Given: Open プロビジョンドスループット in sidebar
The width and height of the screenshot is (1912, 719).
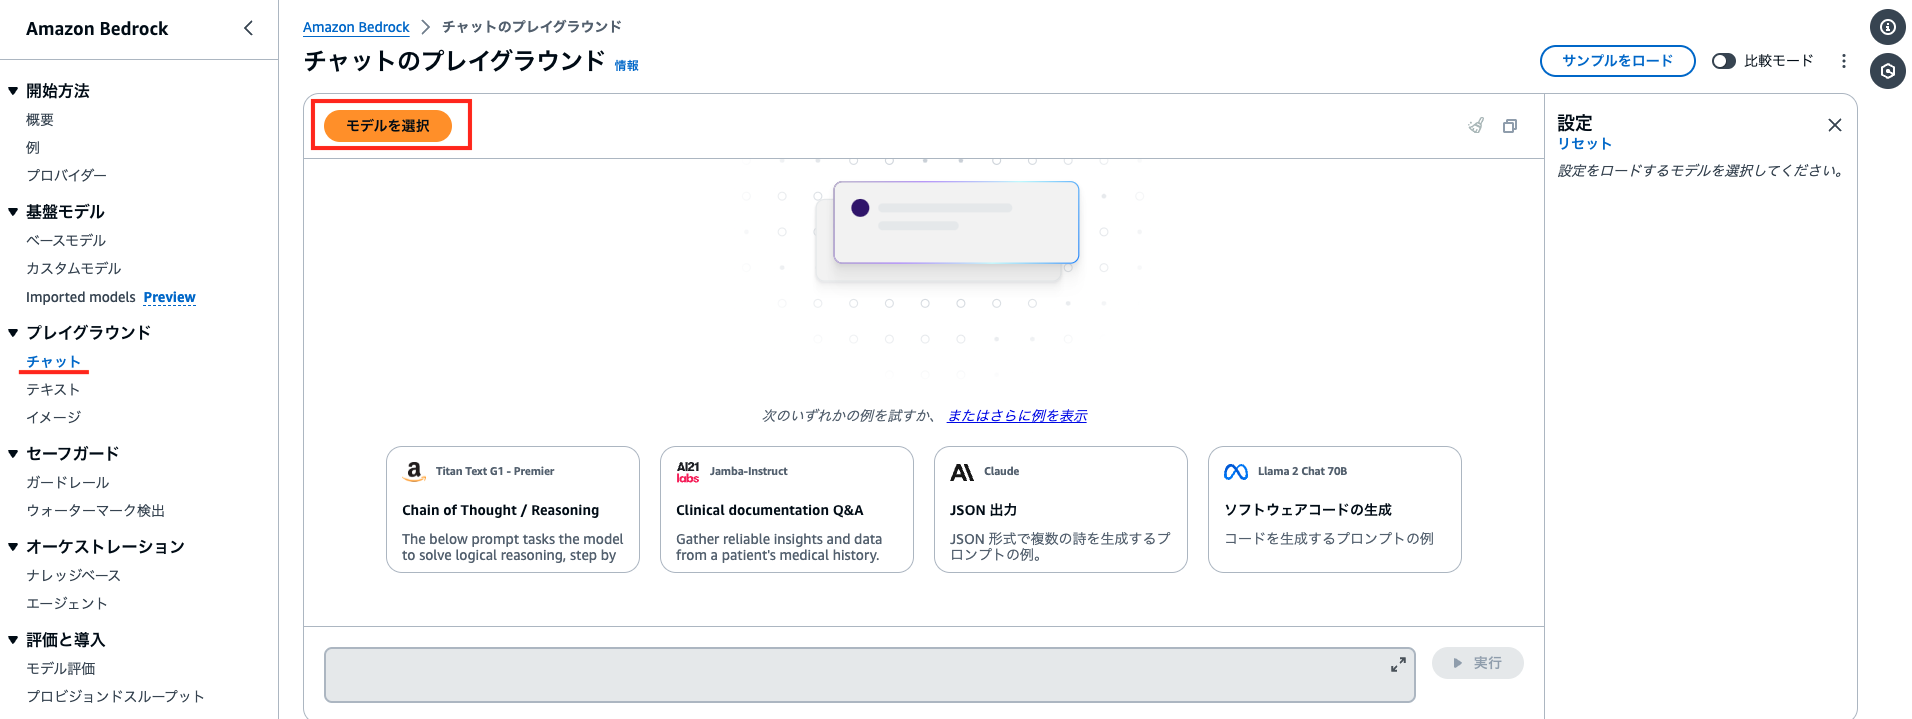Looking at the screenshot, I should pyautogui.click(x=115, y=697).
